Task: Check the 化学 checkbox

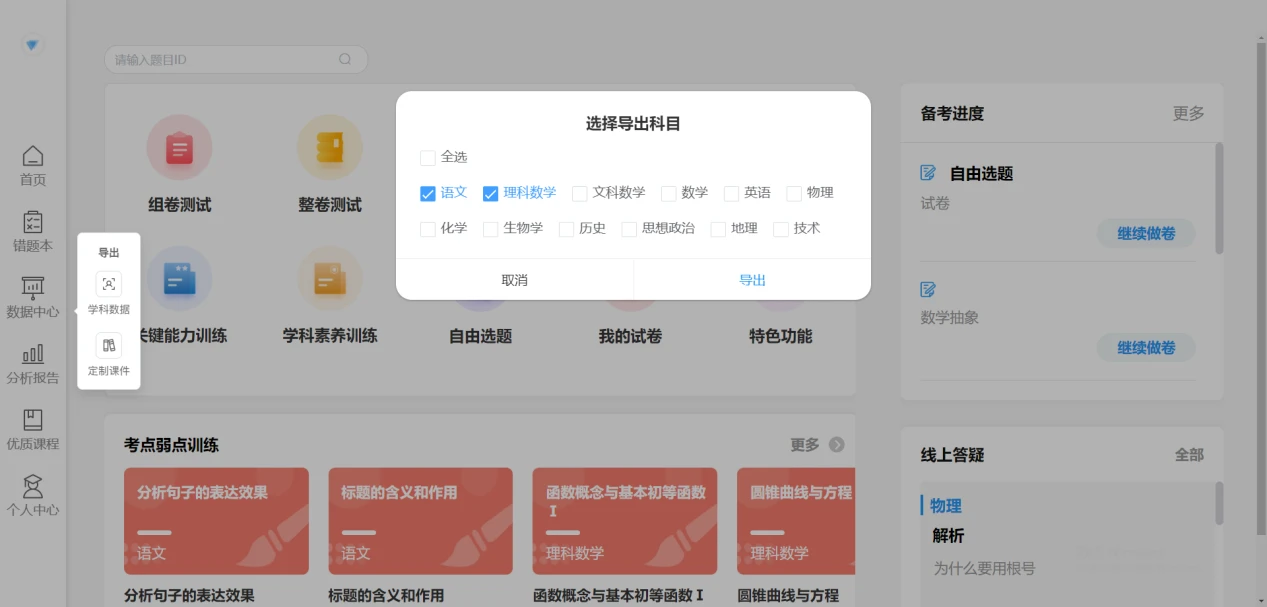Action: click(x=428, y=229)
